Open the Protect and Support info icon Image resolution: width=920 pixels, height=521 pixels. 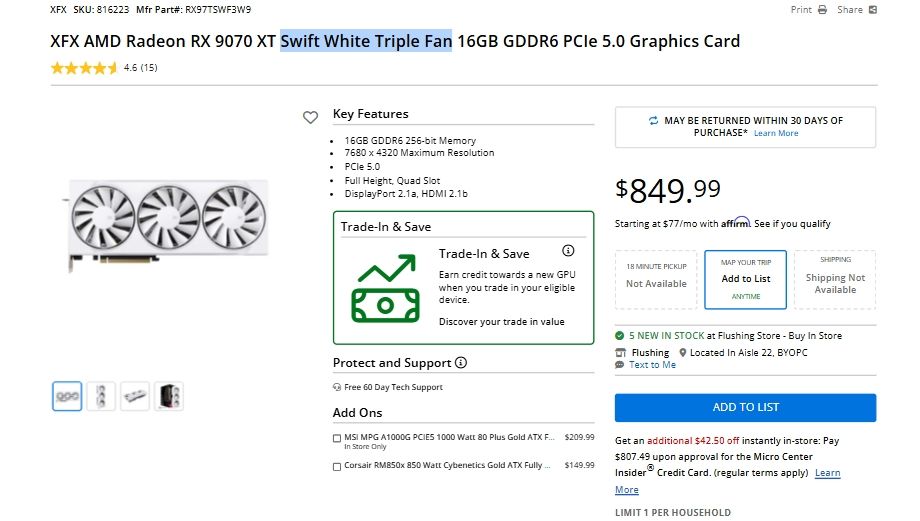[x=461, y=363]
